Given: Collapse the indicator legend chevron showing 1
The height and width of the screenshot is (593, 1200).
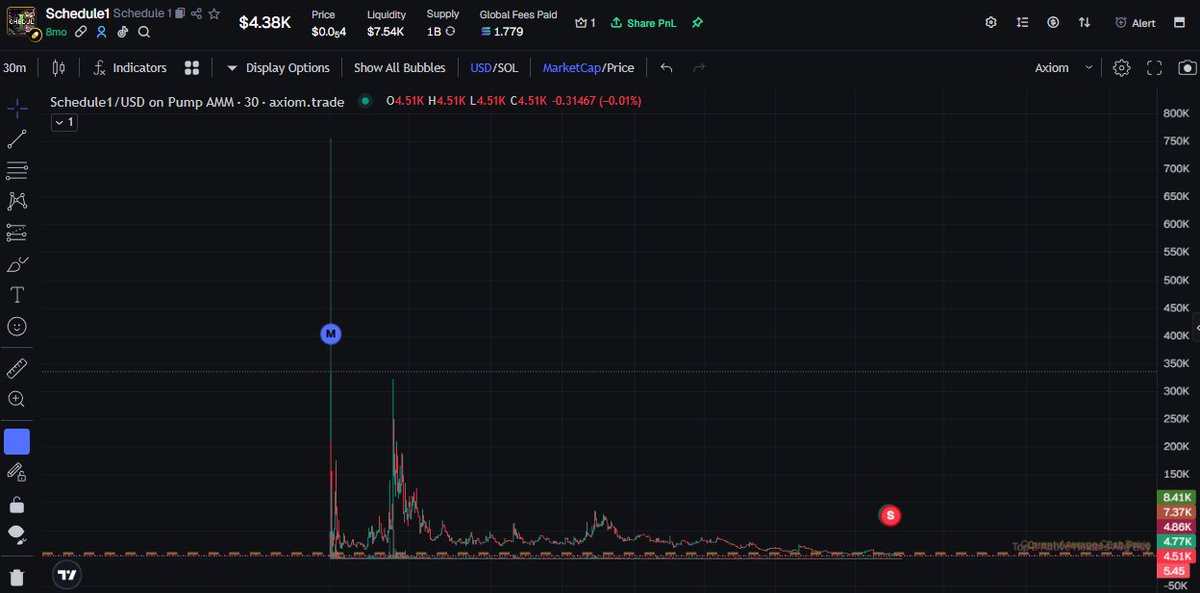Looking at the screenshot, I should tap(64, 122).
